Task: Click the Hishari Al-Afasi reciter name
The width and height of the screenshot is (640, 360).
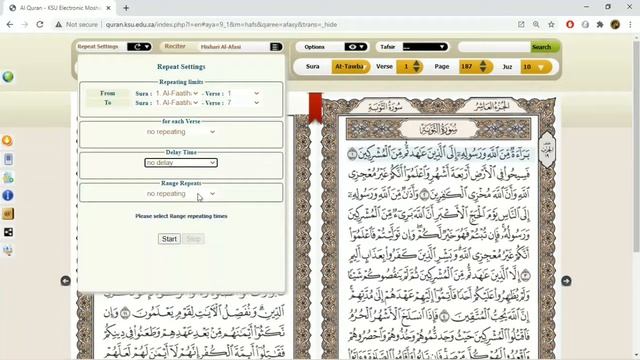Action: coord(221,47)
